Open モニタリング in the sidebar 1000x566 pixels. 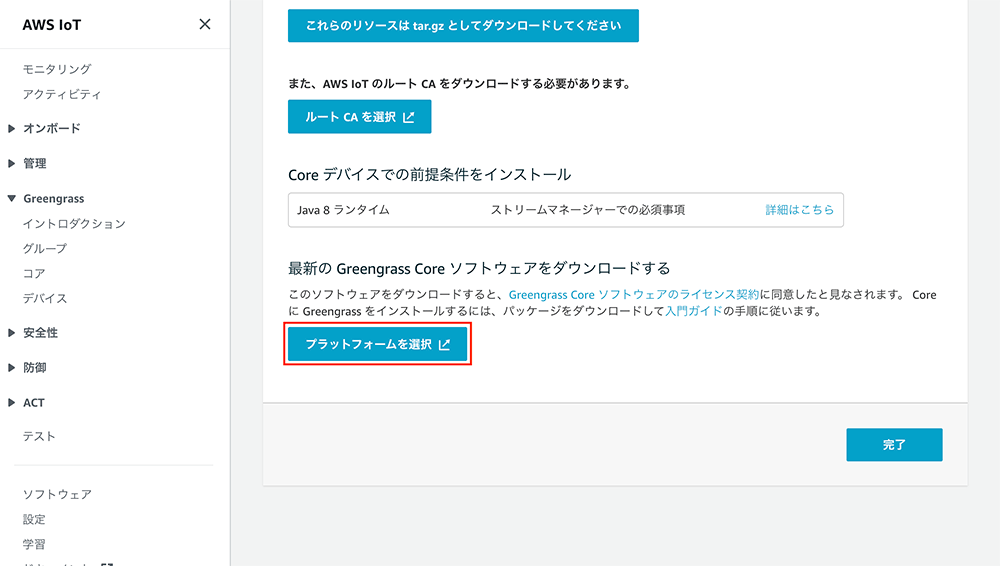(x=57, y=69)
